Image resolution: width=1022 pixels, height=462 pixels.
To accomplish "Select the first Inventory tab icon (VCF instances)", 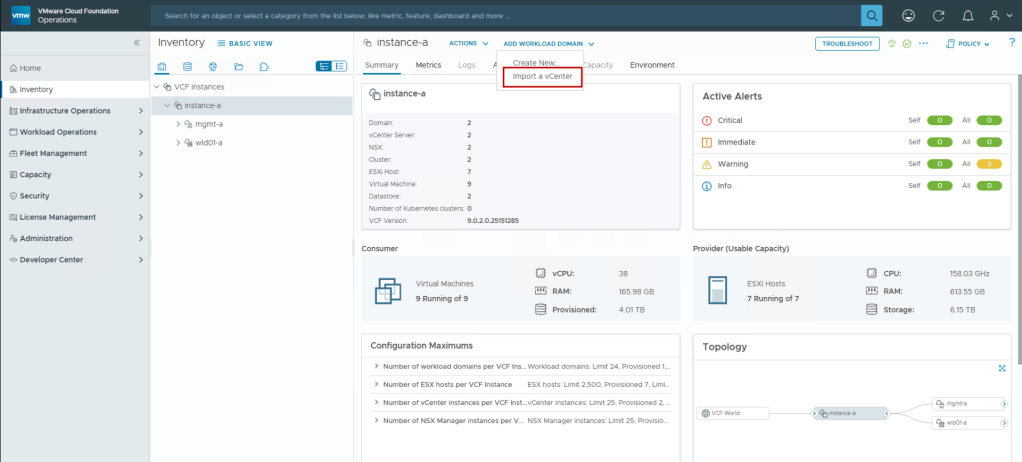I will coord(162,66).
